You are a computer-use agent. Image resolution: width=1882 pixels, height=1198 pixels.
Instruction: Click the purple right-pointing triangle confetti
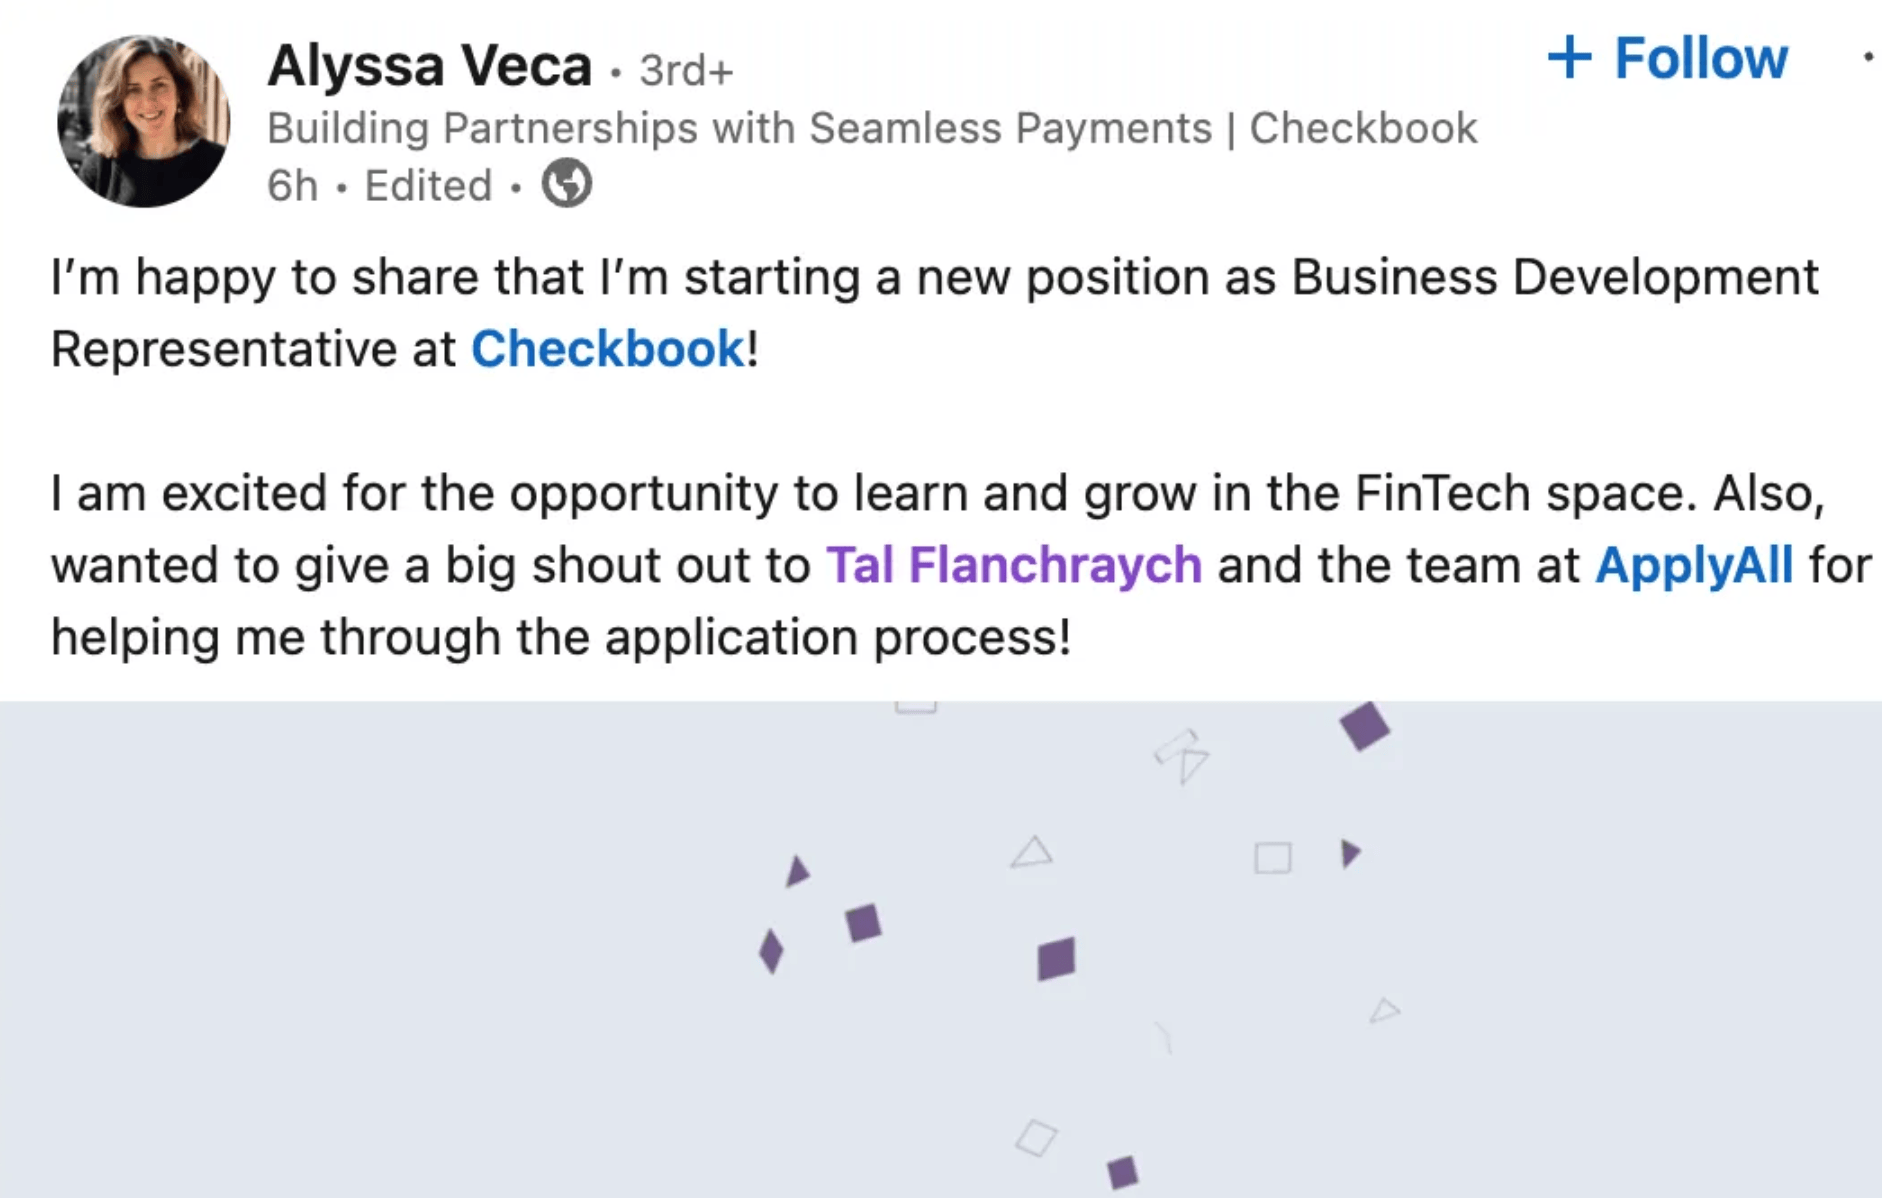[x=1350, y=853]
